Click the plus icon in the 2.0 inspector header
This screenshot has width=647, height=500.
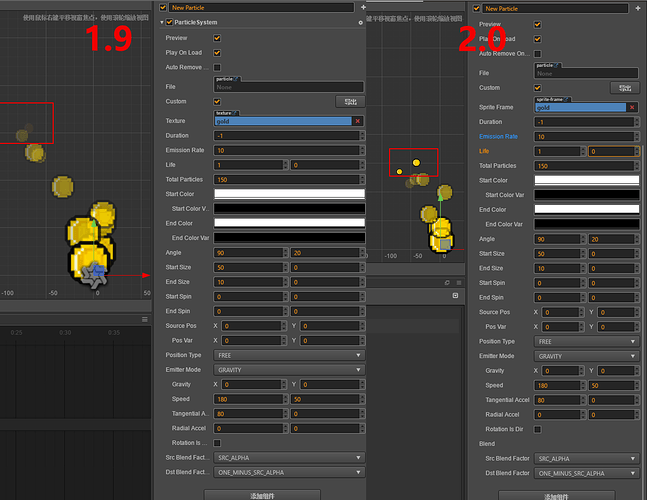pyautogui.click(x=638, y=8)
